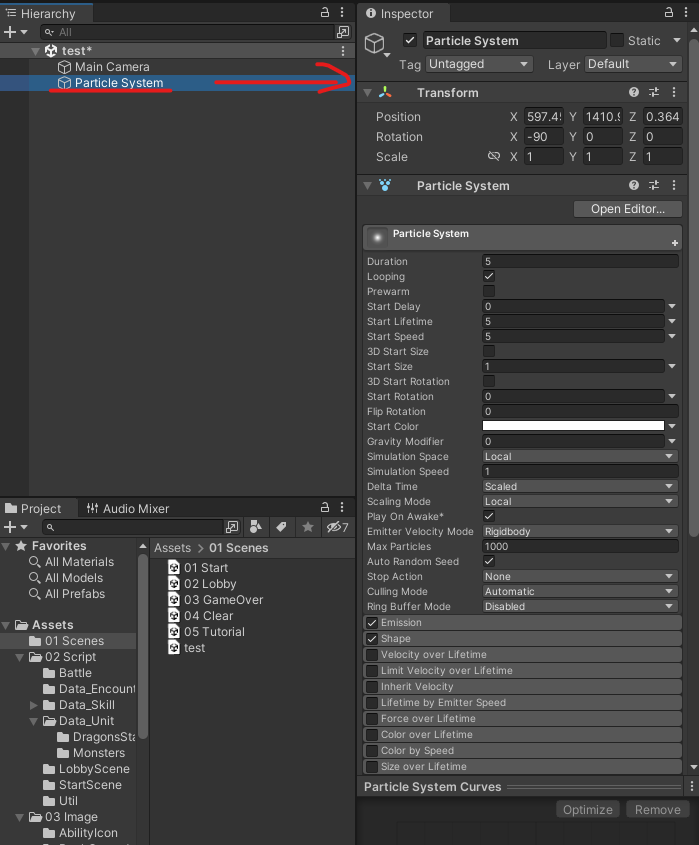Click the Project favorites star icon
The width and height of the screenshot is (699, 845).
point(308,527)
